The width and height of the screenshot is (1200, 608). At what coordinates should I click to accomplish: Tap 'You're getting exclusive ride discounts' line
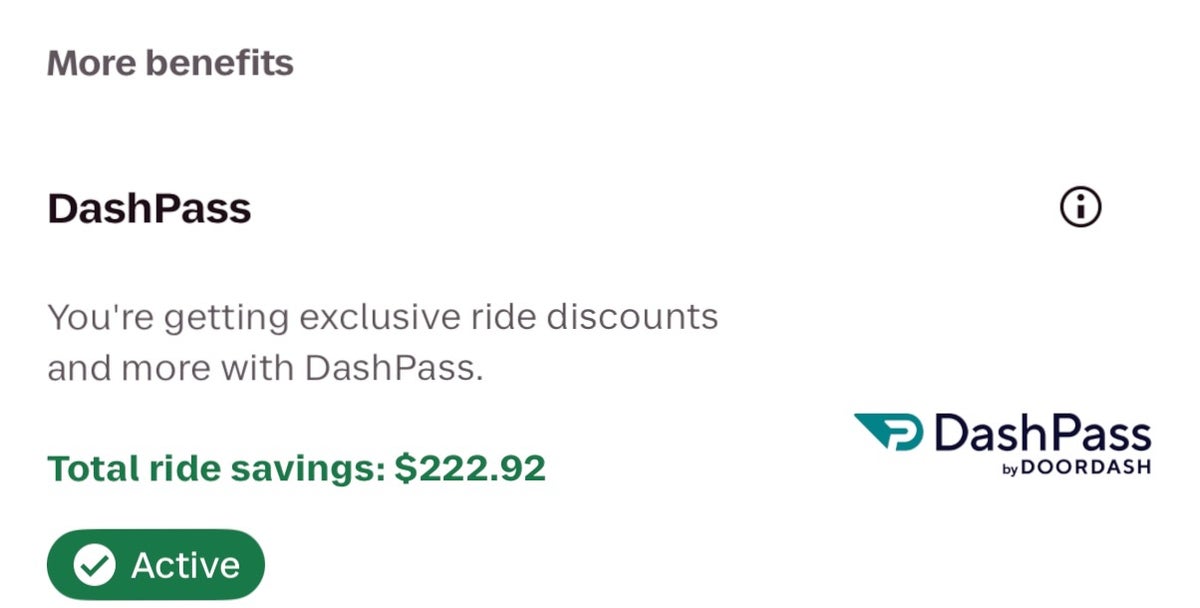pyautogui.click(x=382, y=318)
